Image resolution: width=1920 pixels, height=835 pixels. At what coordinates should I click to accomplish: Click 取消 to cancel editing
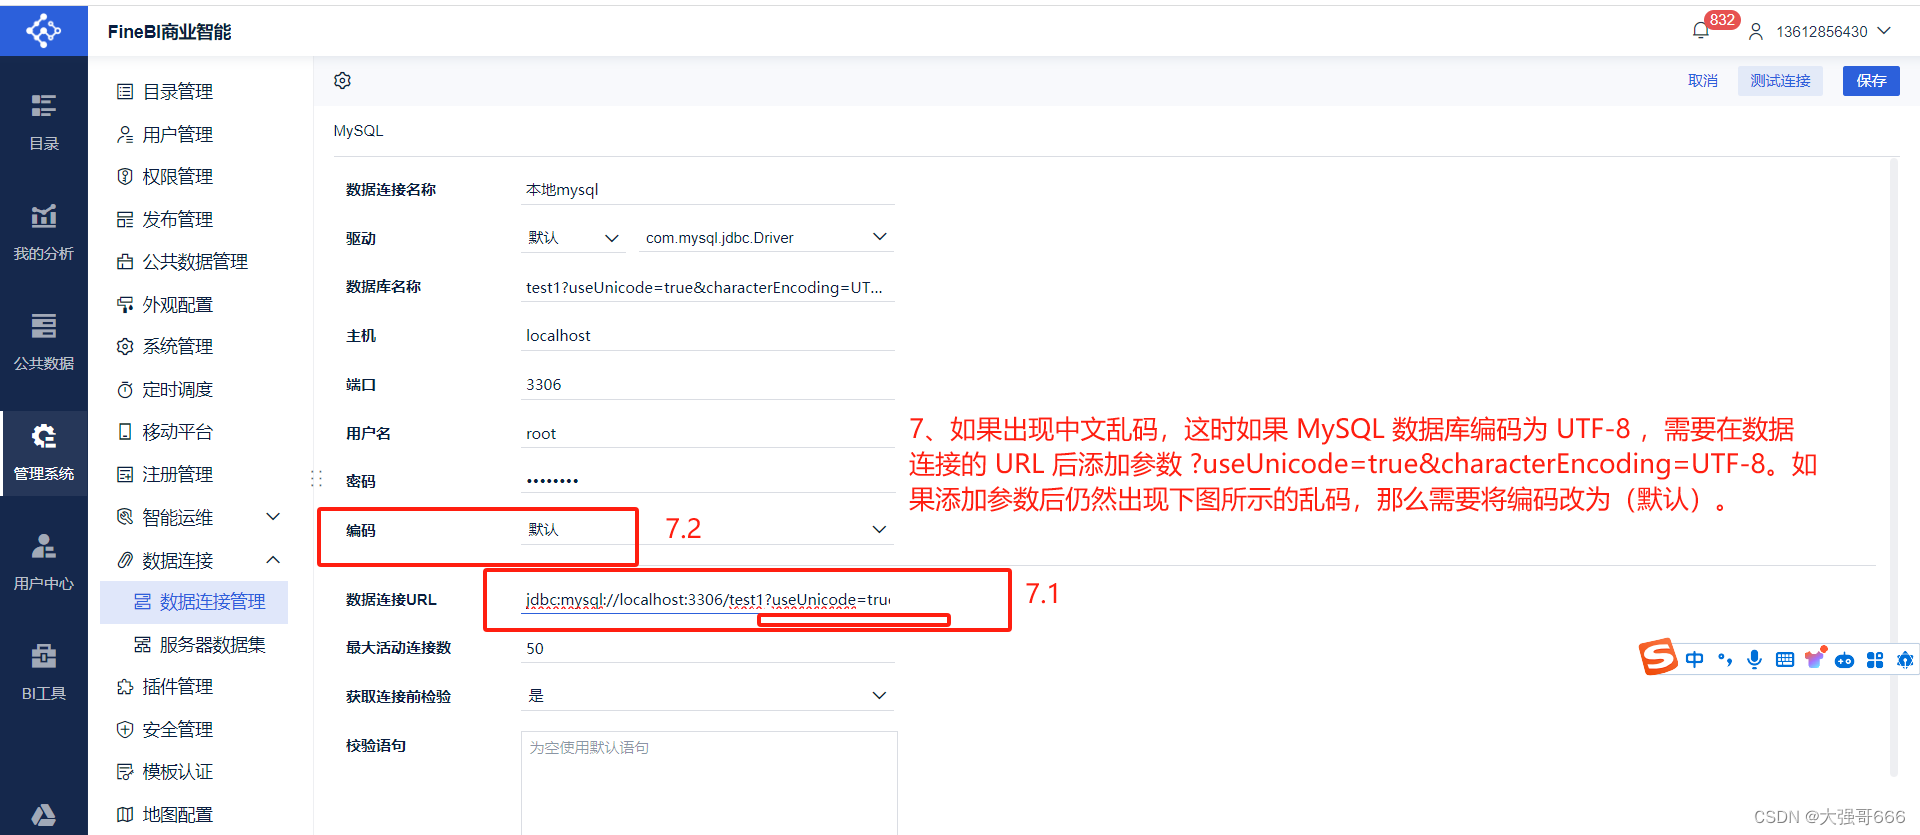[x=1703, y=81]
